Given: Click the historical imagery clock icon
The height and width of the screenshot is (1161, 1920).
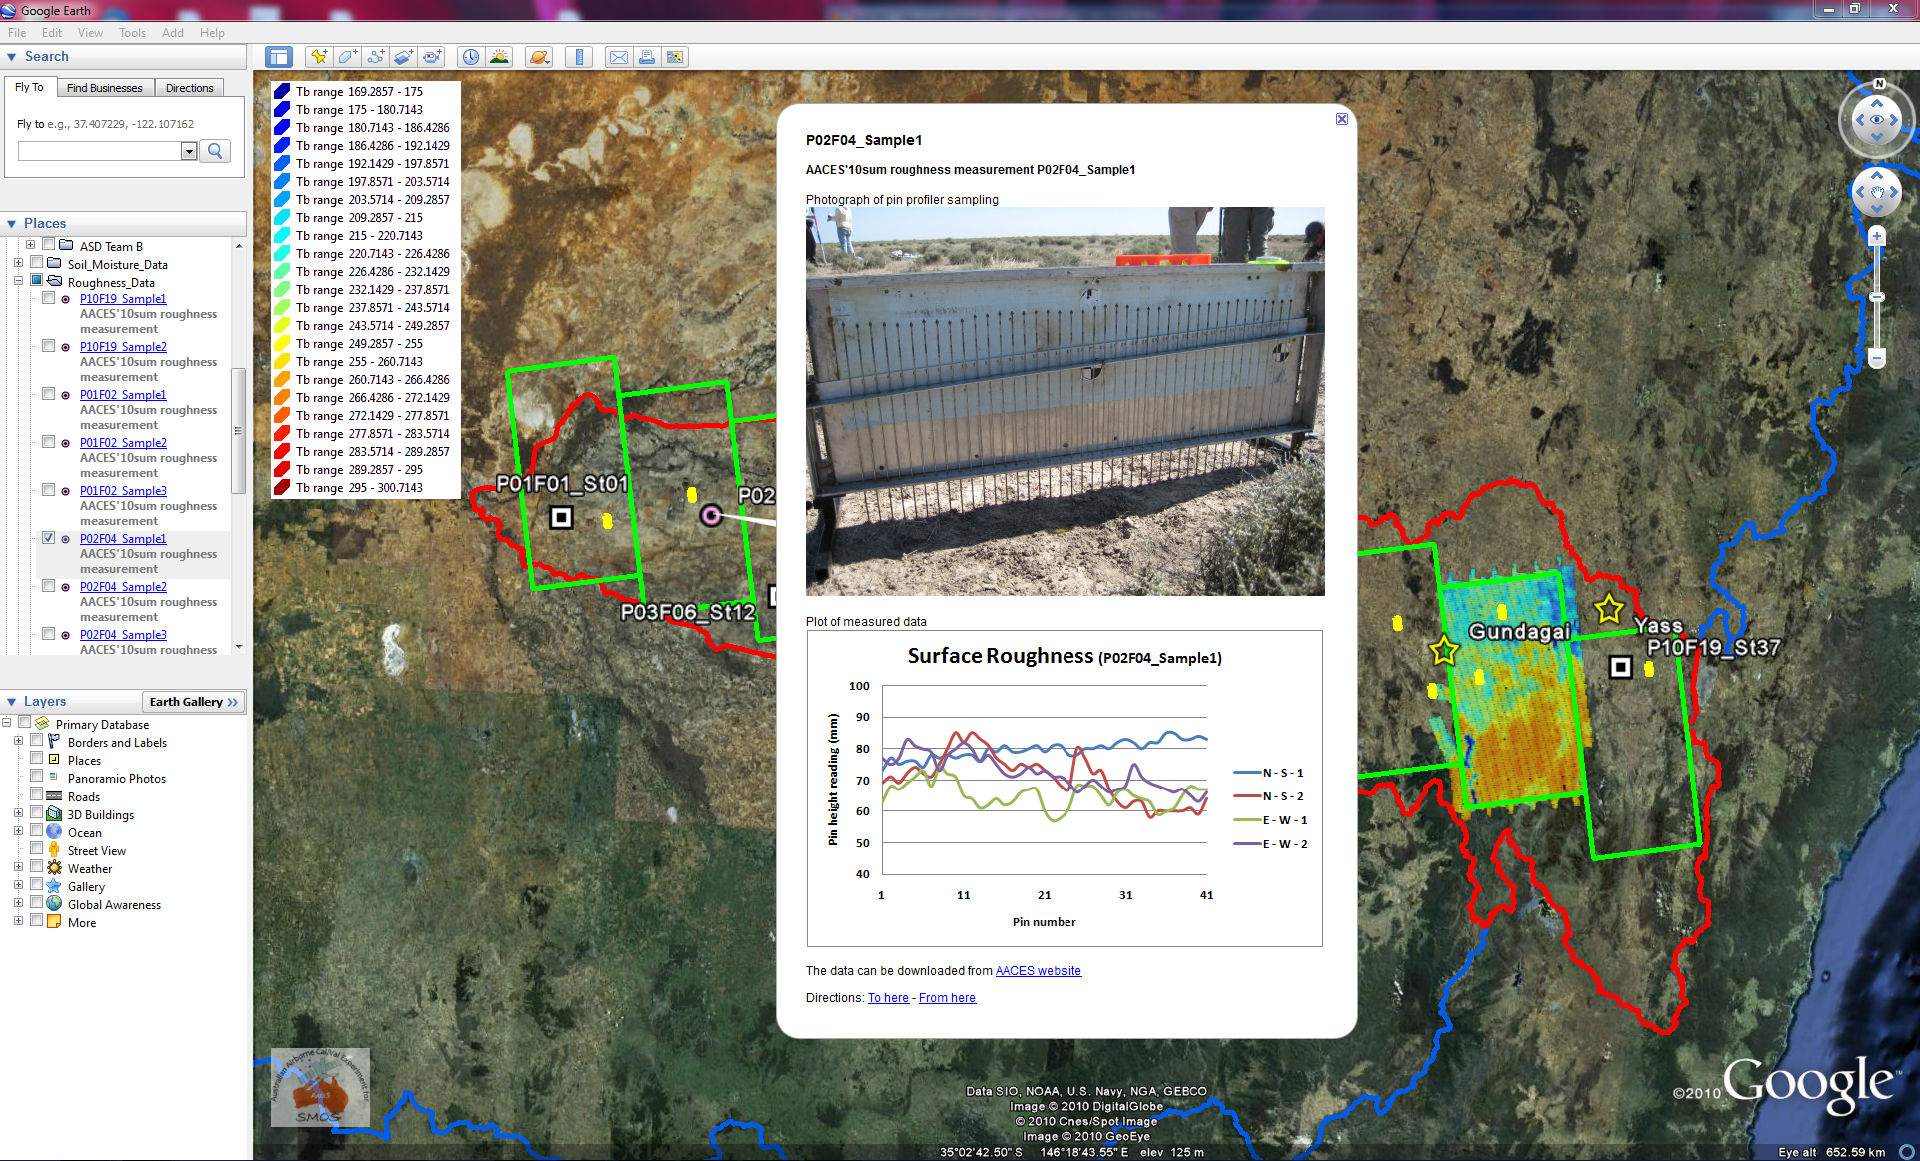Looking at the screenshot, I should 470,57.
